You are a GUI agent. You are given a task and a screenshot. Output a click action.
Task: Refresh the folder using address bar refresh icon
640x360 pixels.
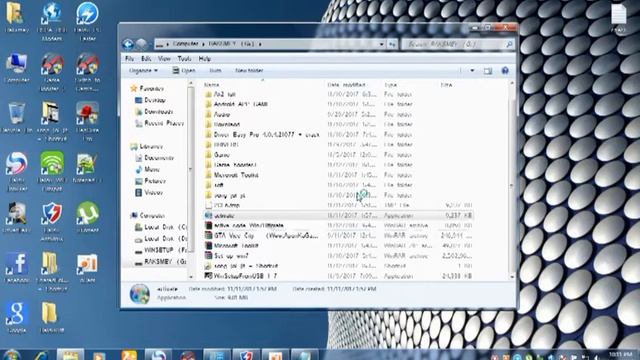[x=392, y=44]
